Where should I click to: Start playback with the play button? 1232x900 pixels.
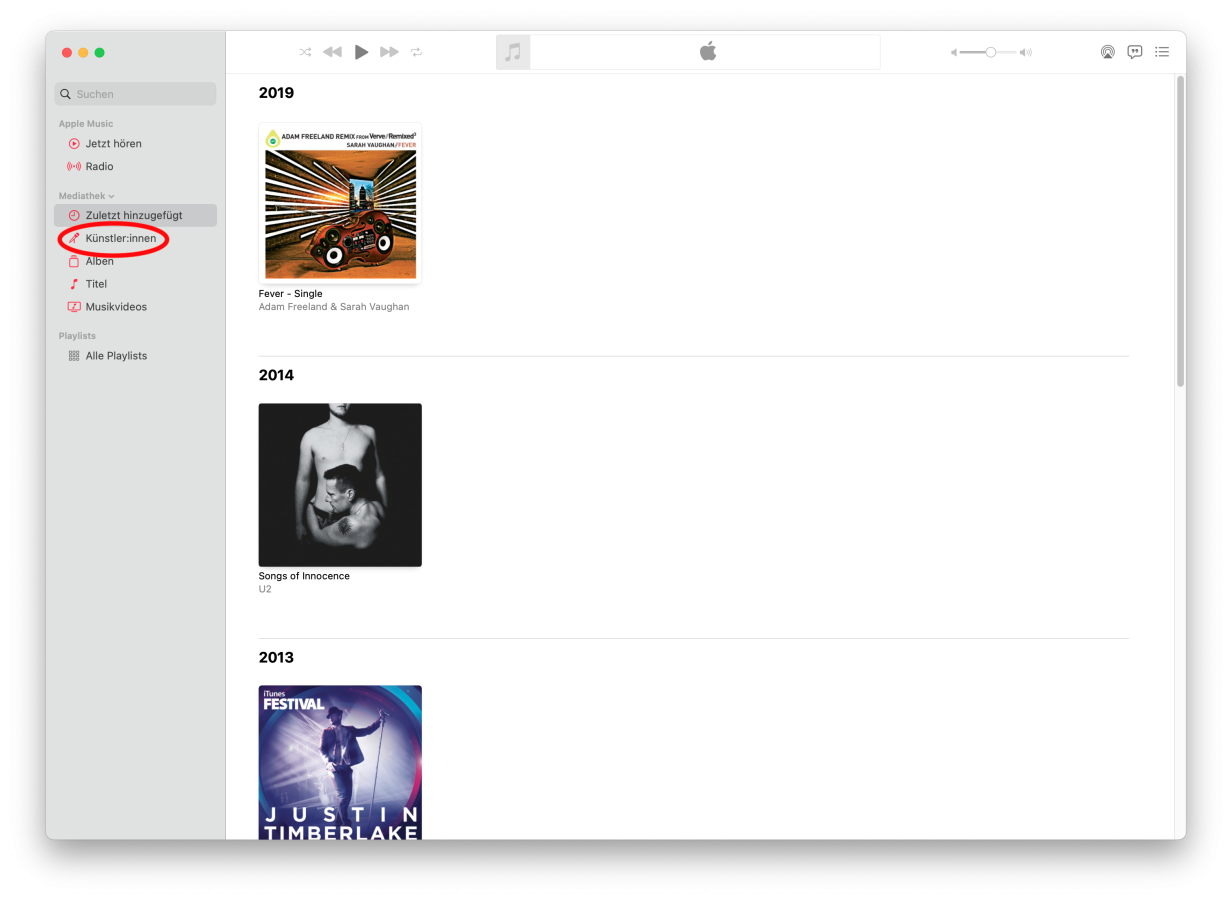point(362,52)
